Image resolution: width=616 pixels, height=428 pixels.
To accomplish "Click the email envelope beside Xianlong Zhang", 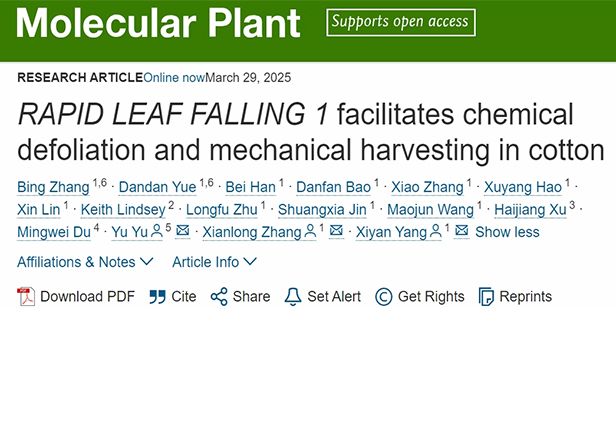I will coord(336,232).
